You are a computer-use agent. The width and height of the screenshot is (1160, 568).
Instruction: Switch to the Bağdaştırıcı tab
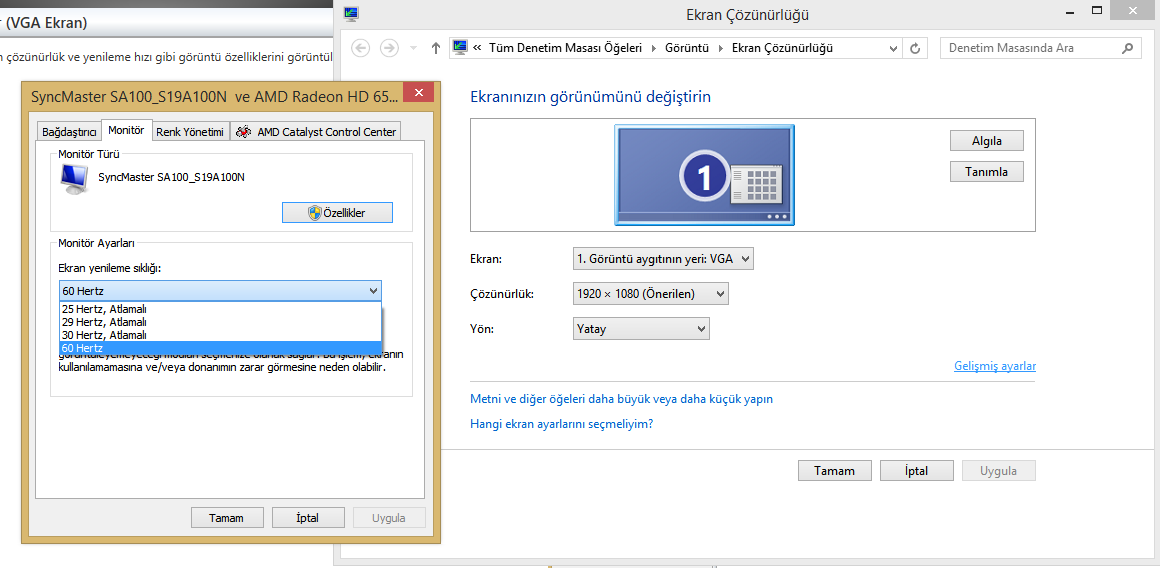pos(70,132)
